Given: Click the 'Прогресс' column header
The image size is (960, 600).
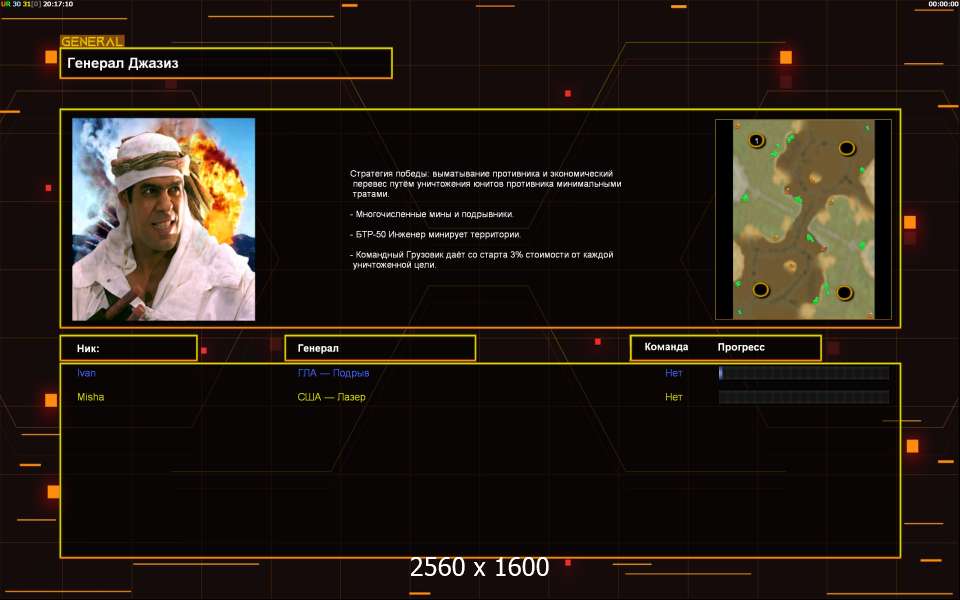Looking at the screenshot, I should point(741,347).
